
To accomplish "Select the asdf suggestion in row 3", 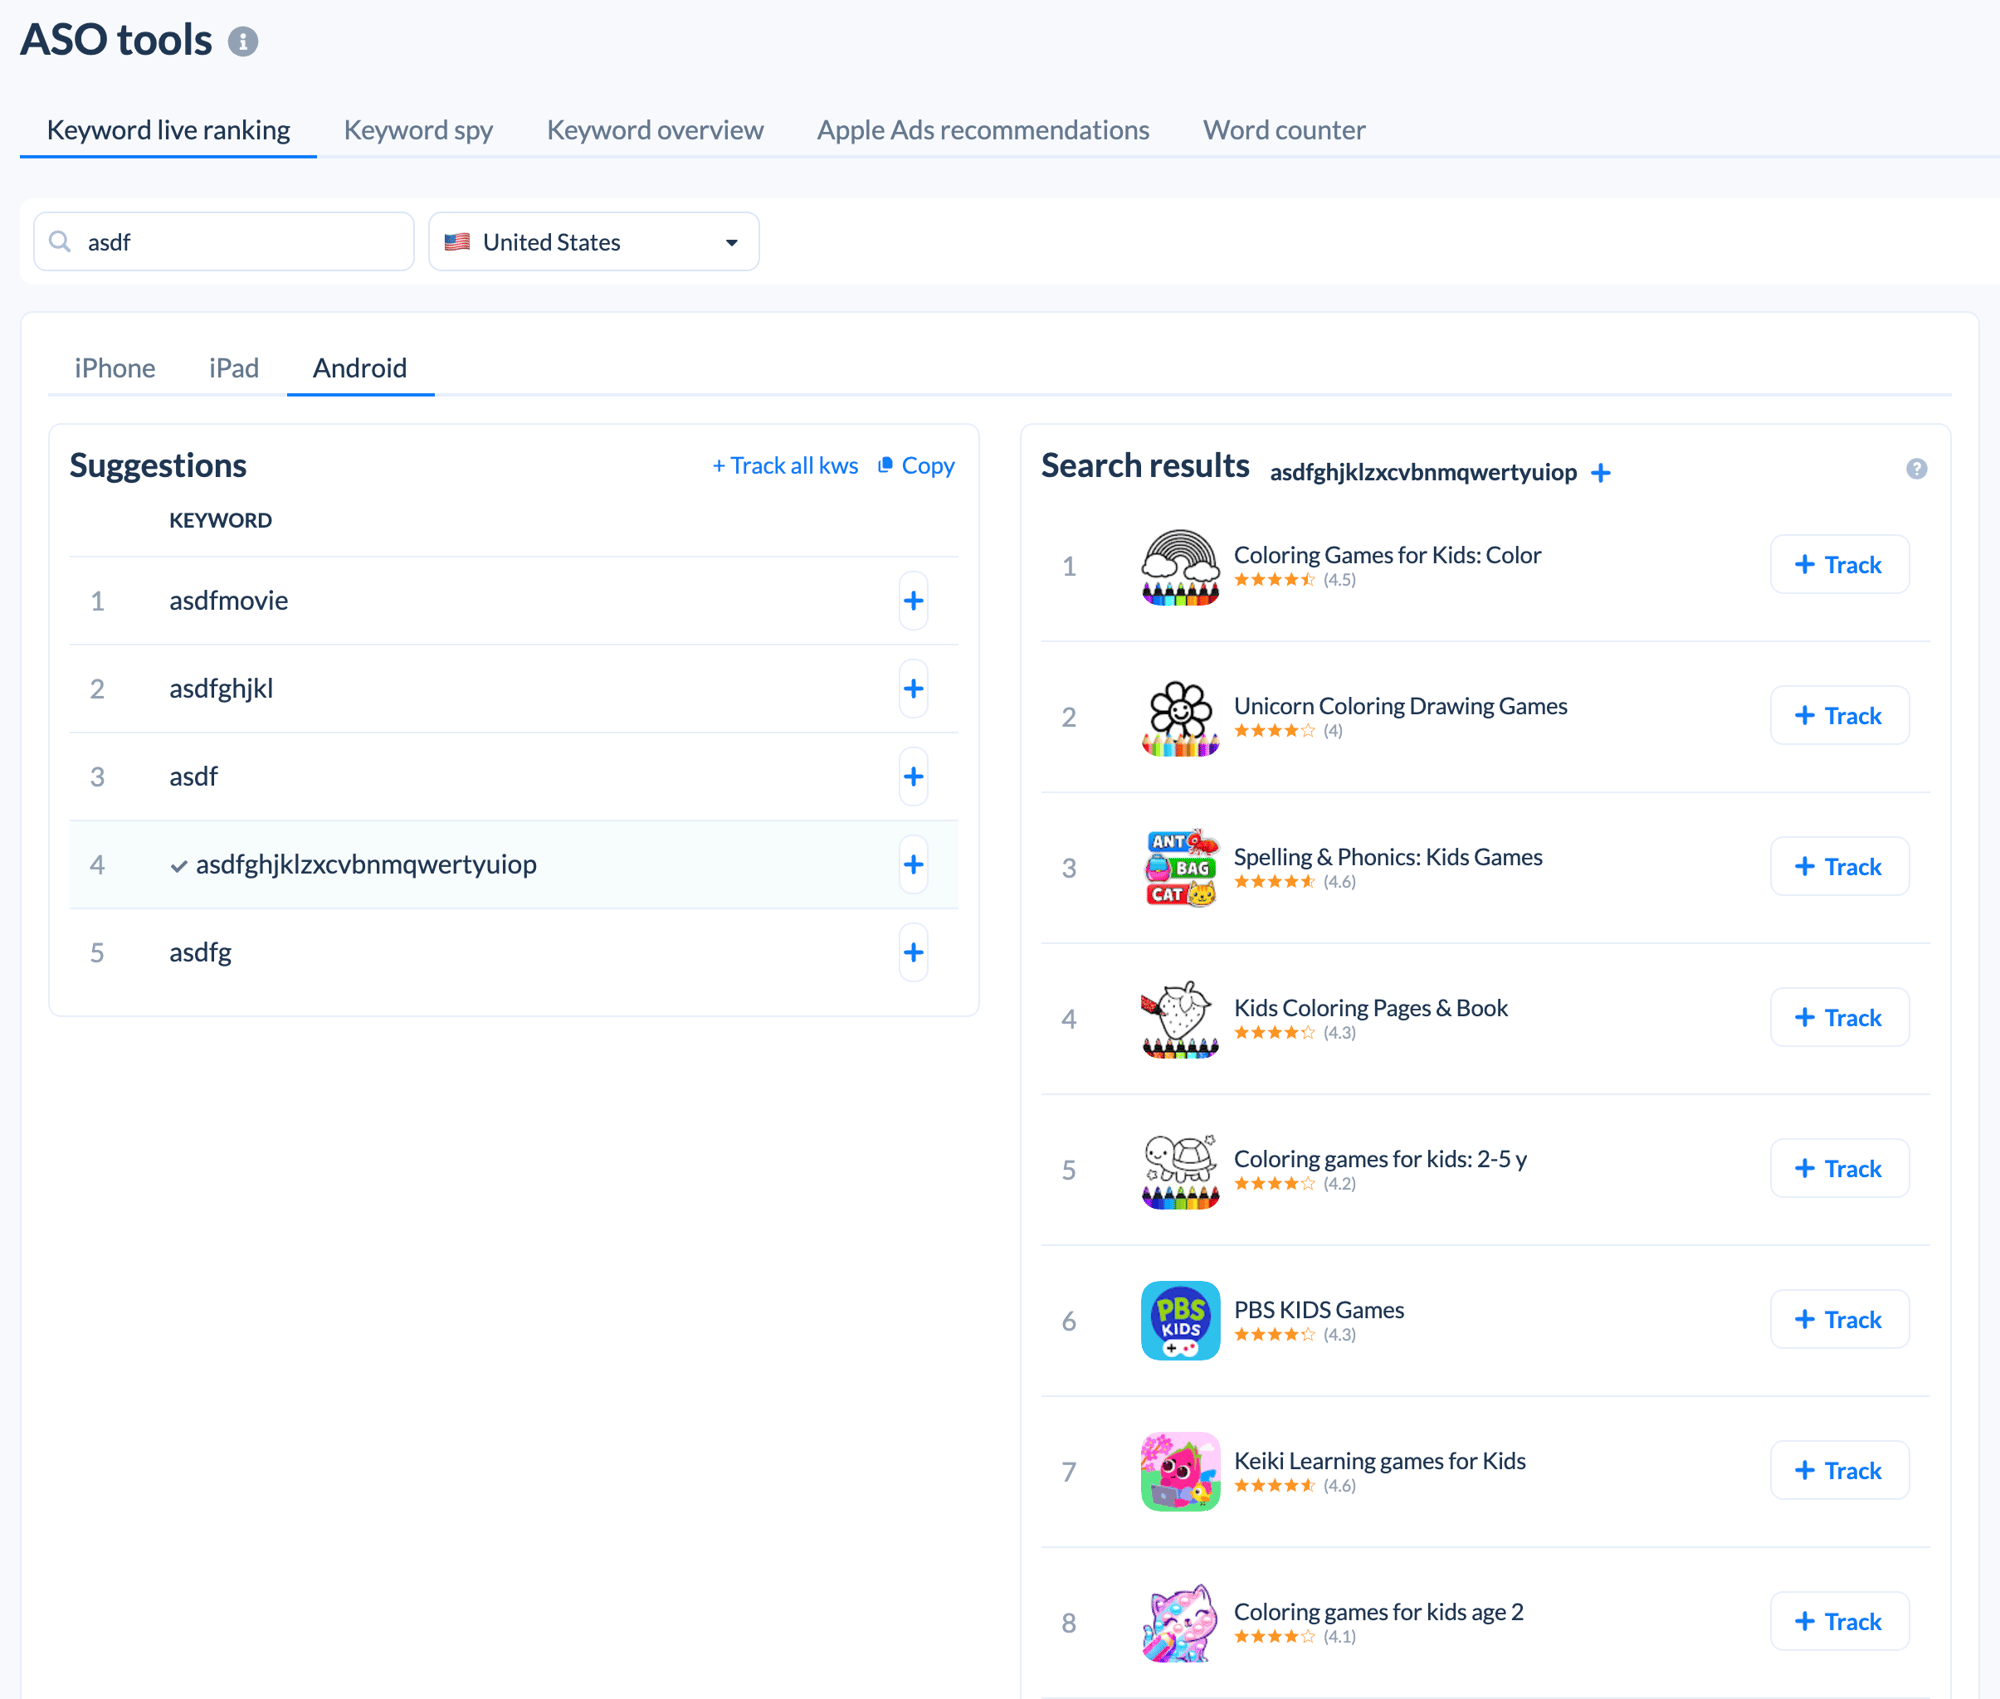I will (193, 777).
